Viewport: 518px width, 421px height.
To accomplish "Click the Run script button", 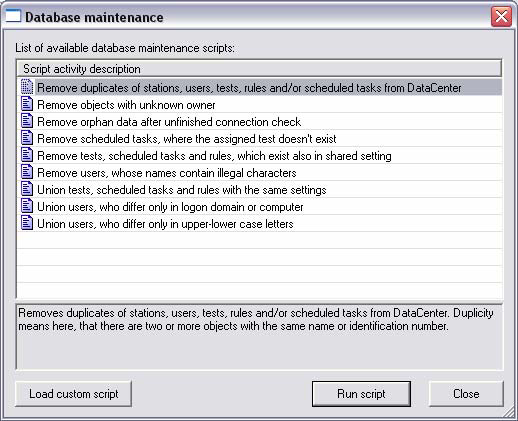I will pos(361,394).
